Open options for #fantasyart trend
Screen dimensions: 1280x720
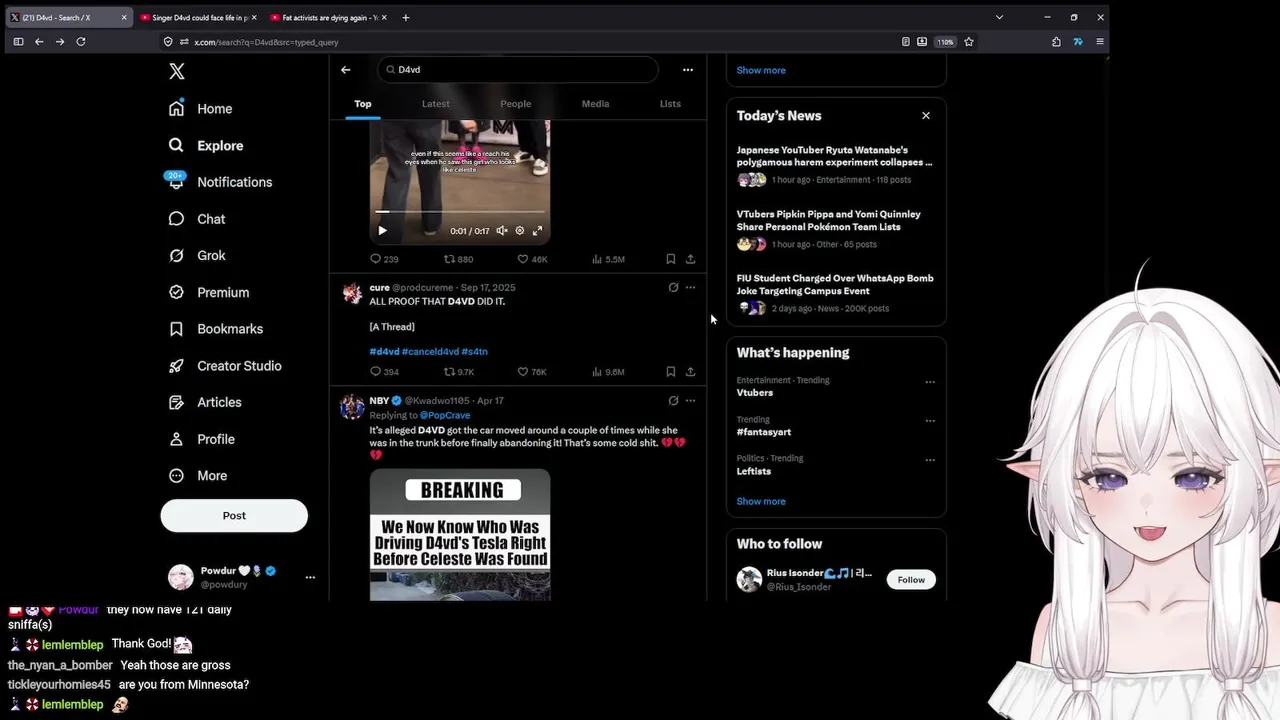point(930,421)
